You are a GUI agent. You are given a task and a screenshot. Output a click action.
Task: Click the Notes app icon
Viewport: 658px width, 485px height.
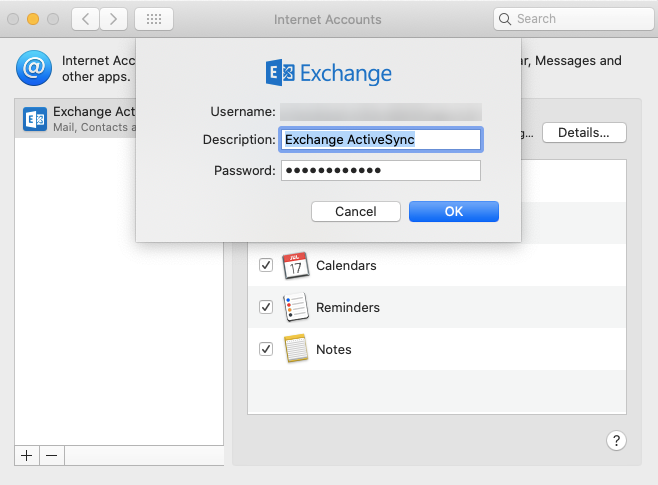pyautogui.click(x=296, y=348)
